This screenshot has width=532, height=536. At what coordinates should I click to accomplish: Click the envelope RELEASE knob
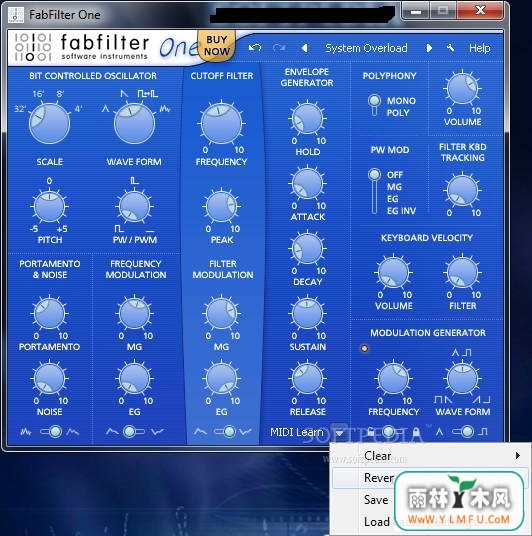coord(308,379)
